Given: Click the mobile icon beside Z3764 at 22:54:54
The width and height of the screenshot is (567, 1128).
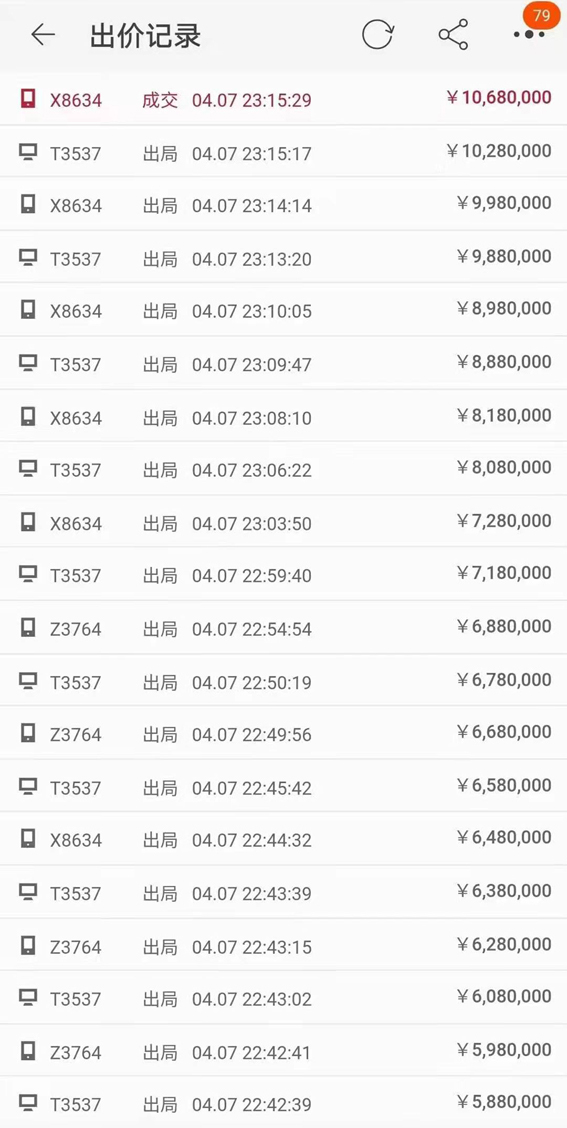Looking at the screenshot, I should coord(27,628).
